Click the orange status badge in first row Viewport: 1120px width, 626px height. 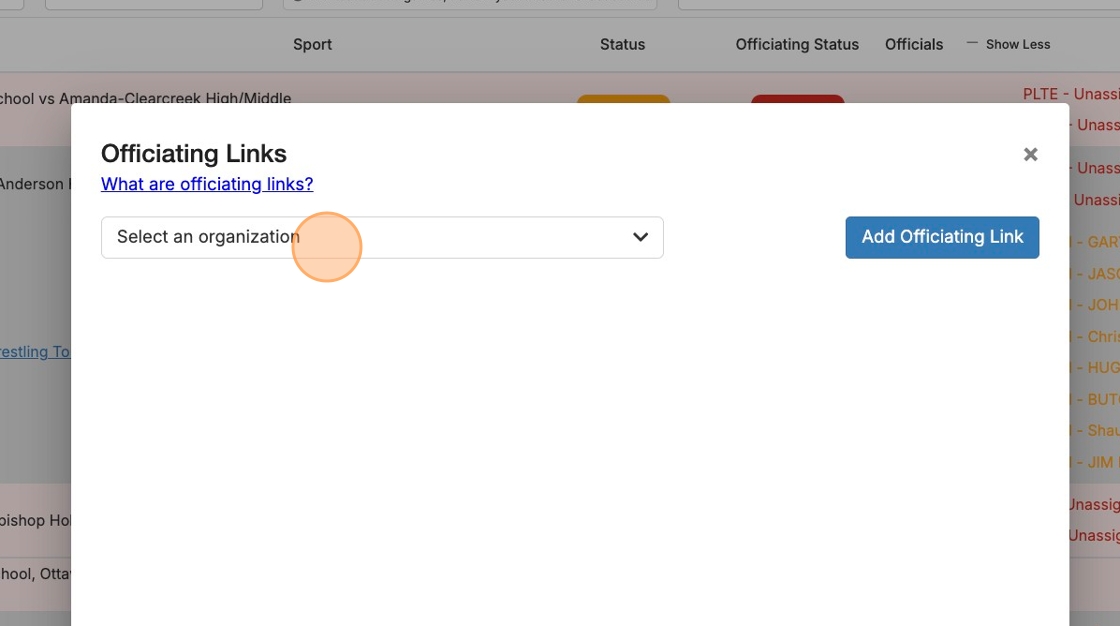(x=623, y=99)
